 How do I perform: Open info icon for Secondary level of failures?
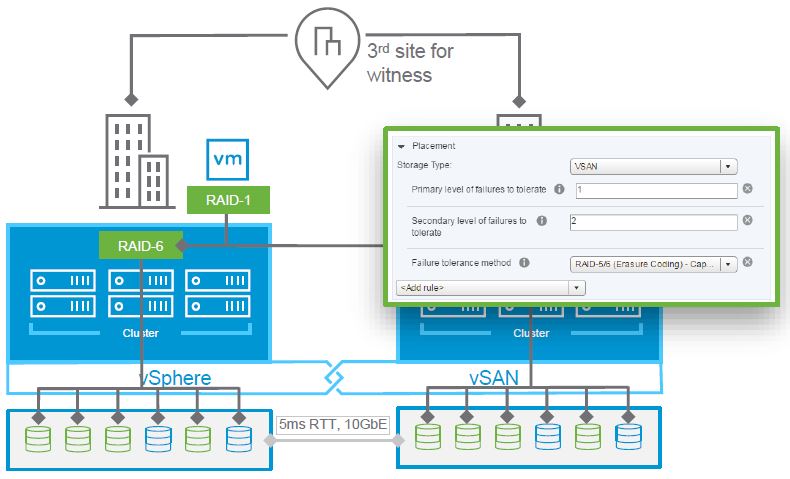(x=542, y=221)
